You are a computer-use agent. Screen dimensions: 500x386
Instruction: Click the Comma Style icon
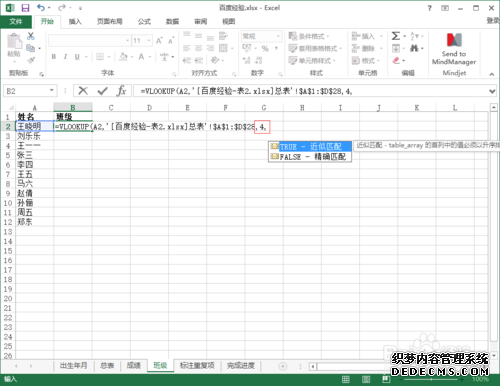tap(276, 49)
